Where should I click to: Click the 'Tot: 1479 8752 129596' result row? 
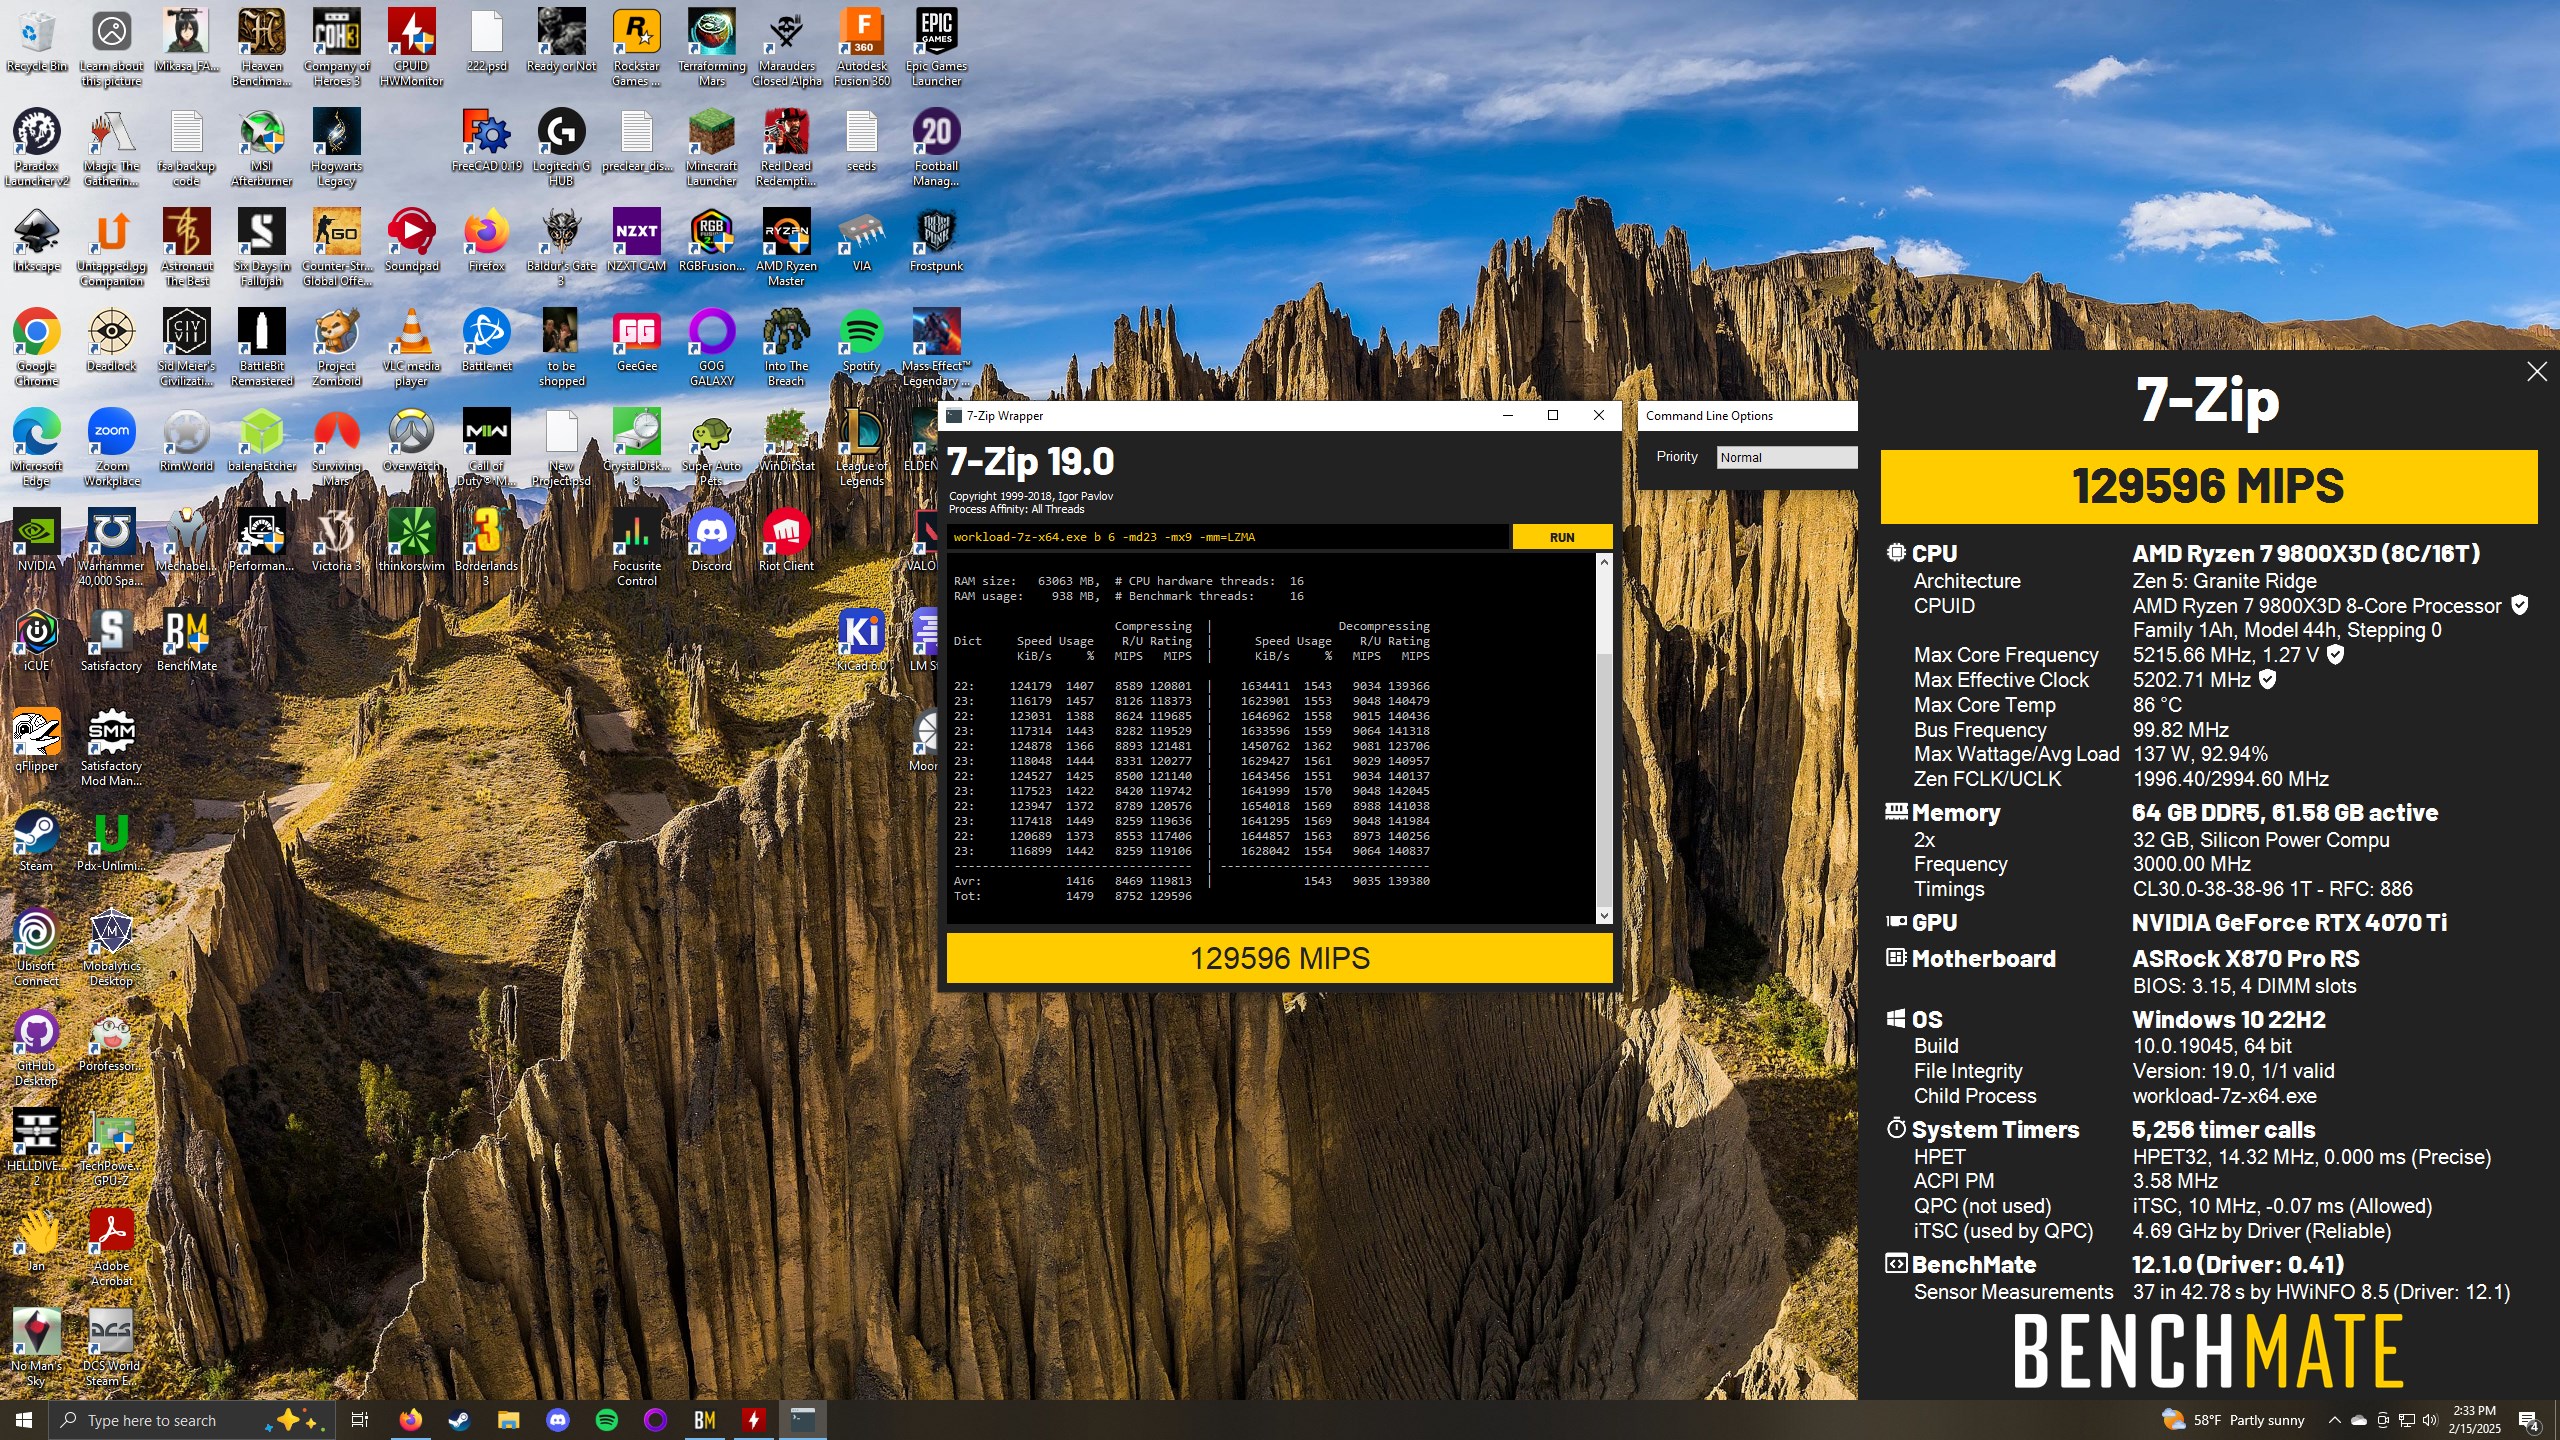pos(1072,896)
